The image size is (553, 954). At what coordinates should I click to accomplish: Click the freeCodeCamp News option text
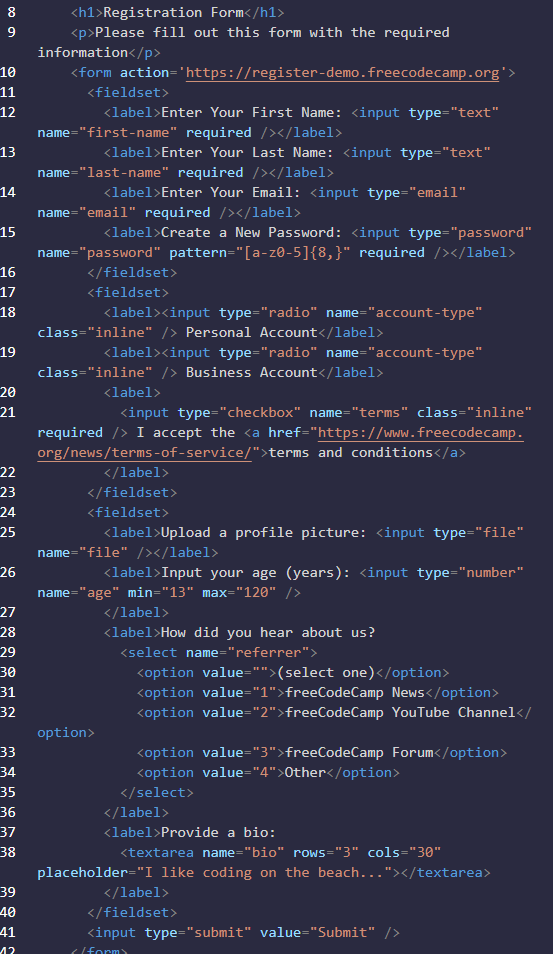coord(355,692)
